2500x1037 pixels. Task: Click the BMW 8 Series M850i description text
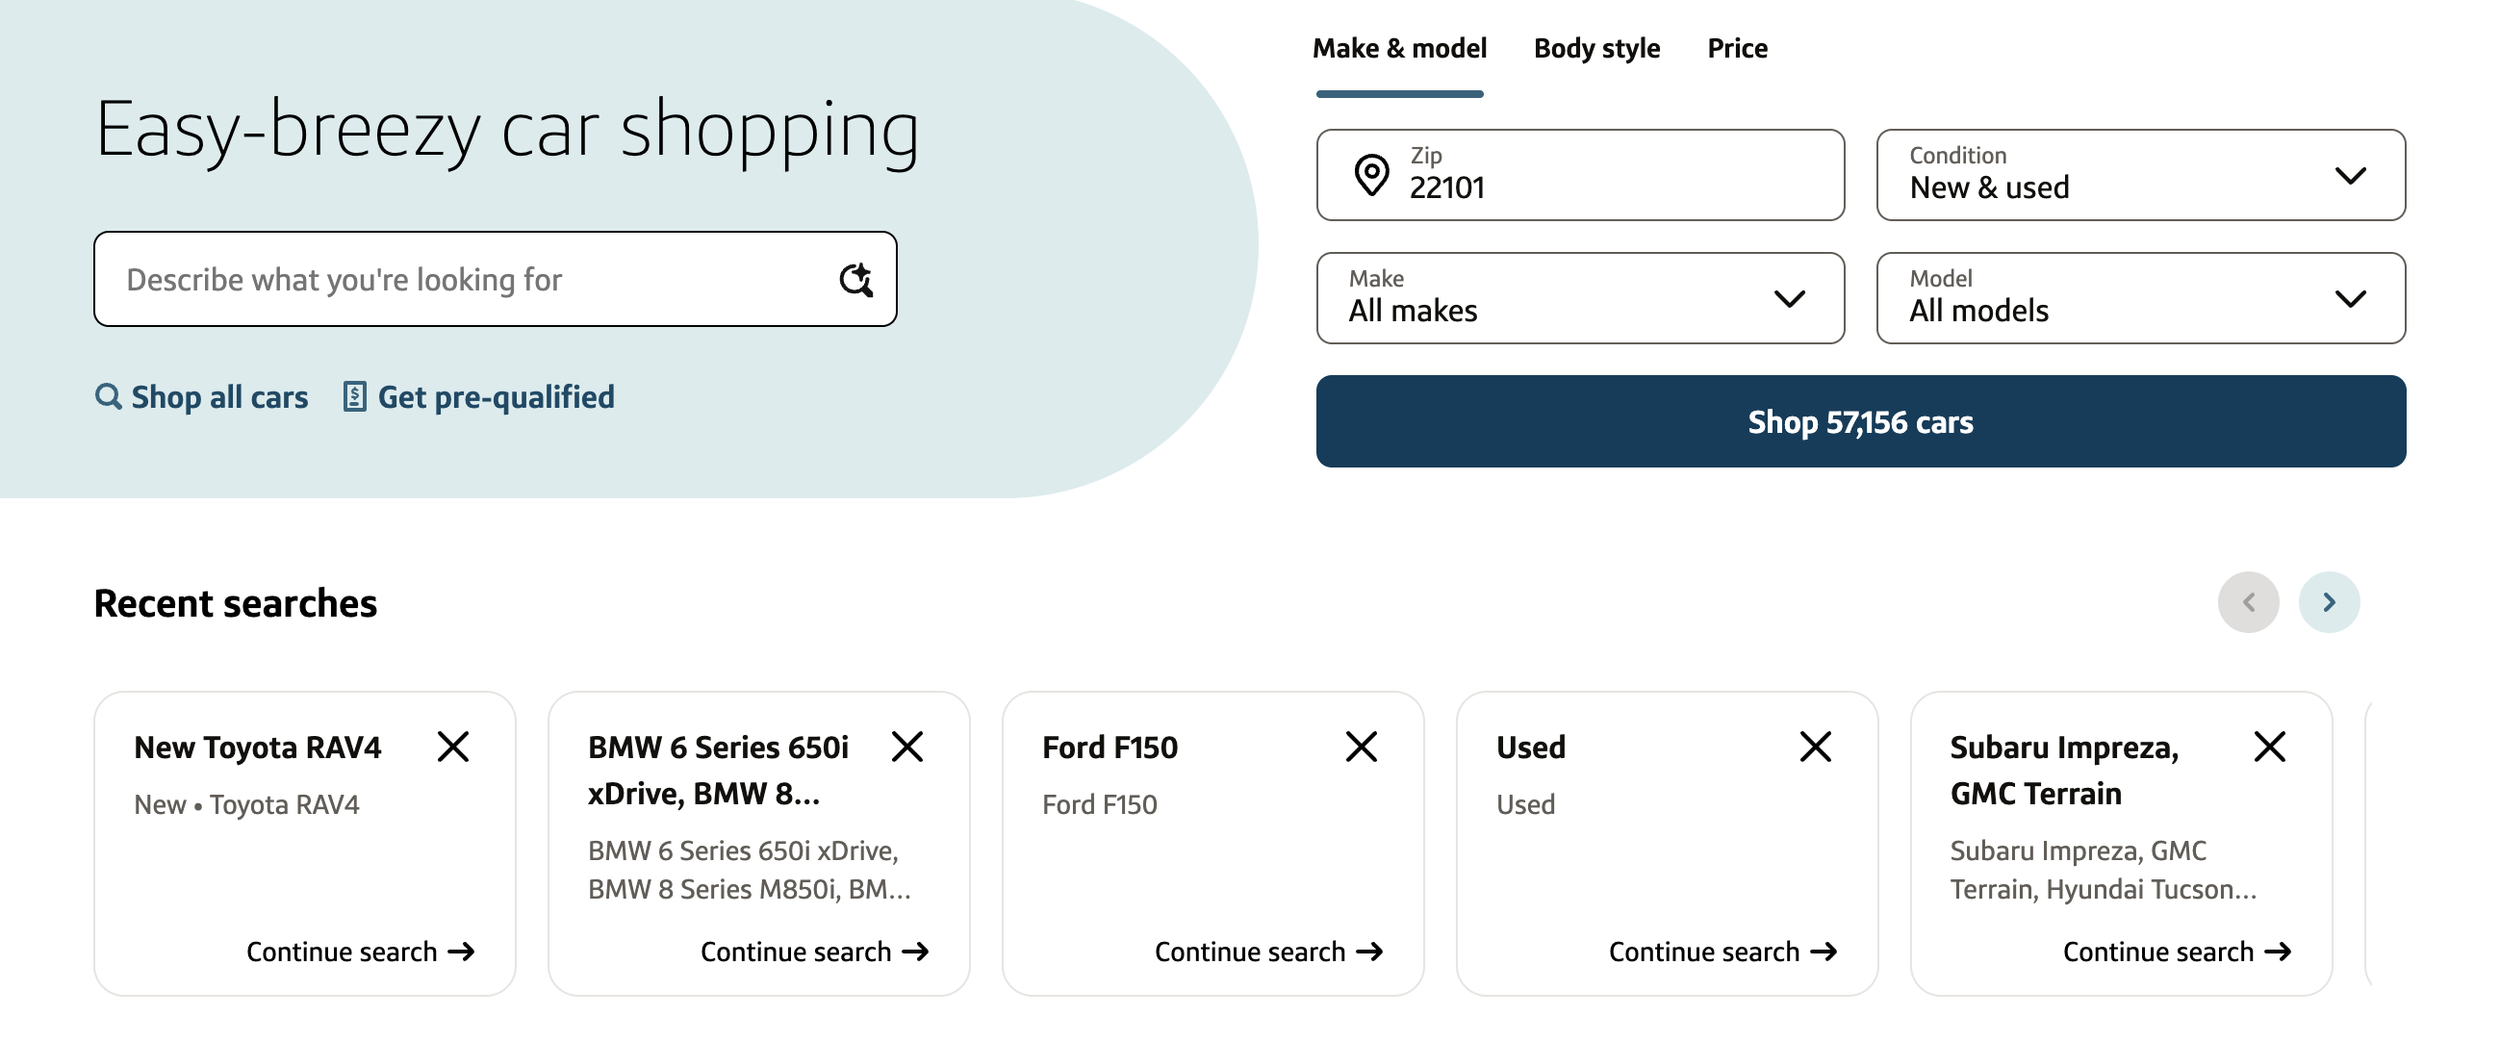[x=749, y=869]
